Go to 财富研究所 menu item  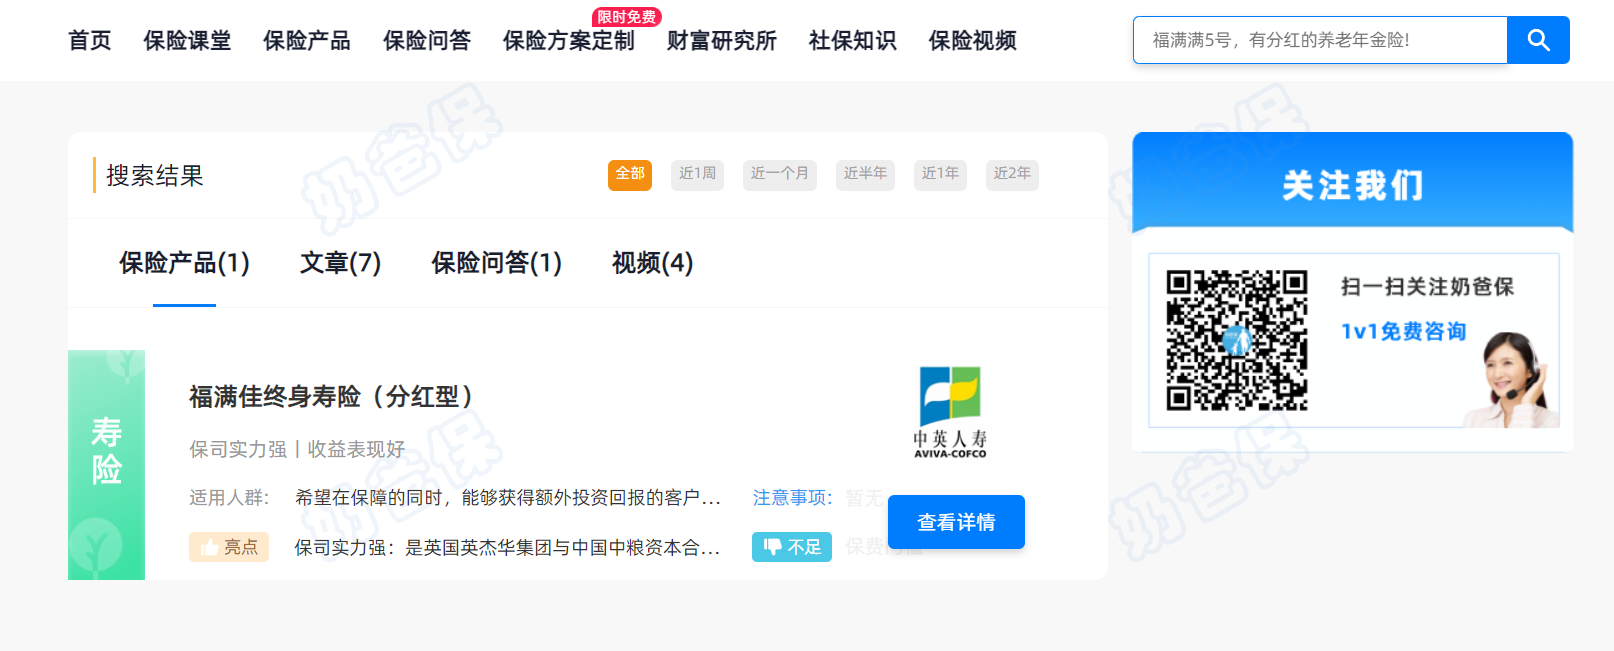(x=721, y=41)
